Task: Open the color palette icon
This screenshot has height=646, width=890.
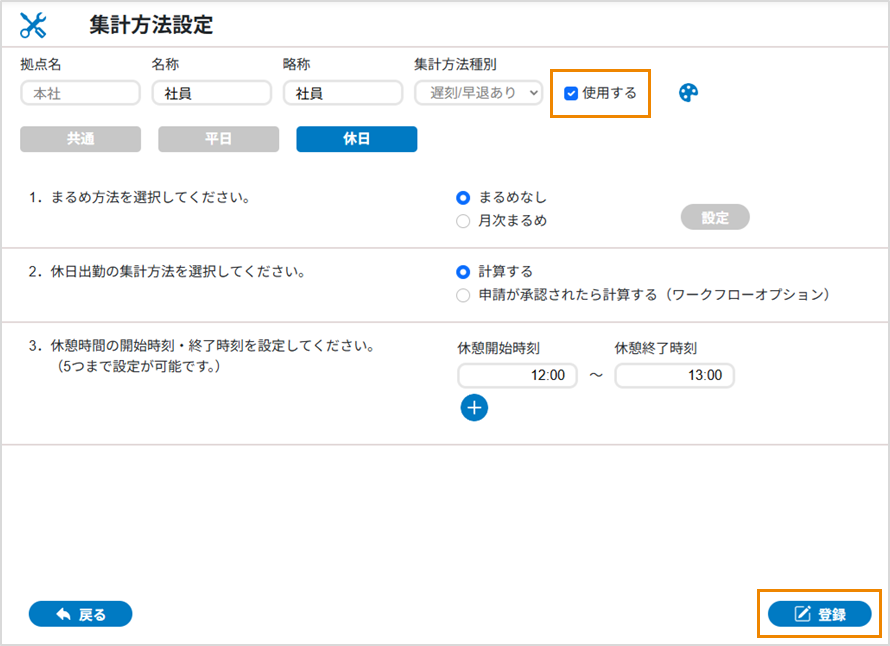Action: pos(688,93)
